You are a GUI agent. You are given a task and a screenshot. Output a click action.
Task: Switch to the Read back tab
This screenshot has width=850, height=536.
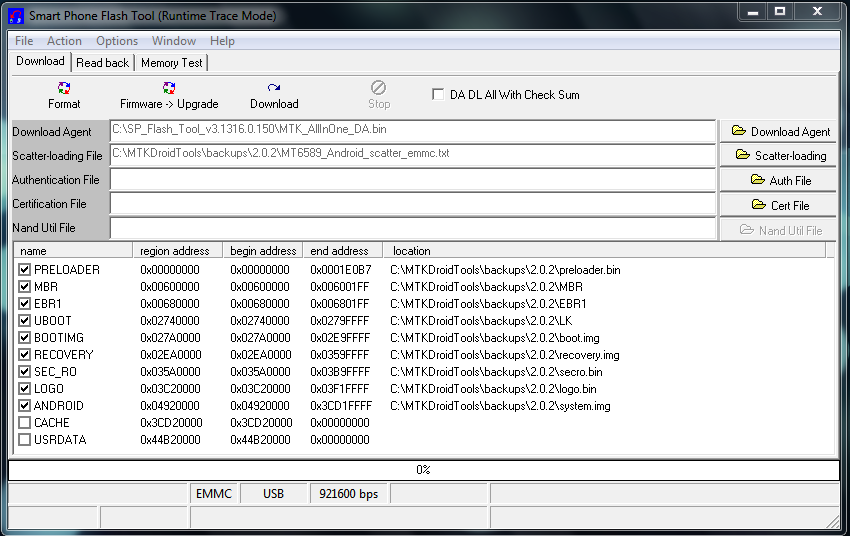[103, 62]
